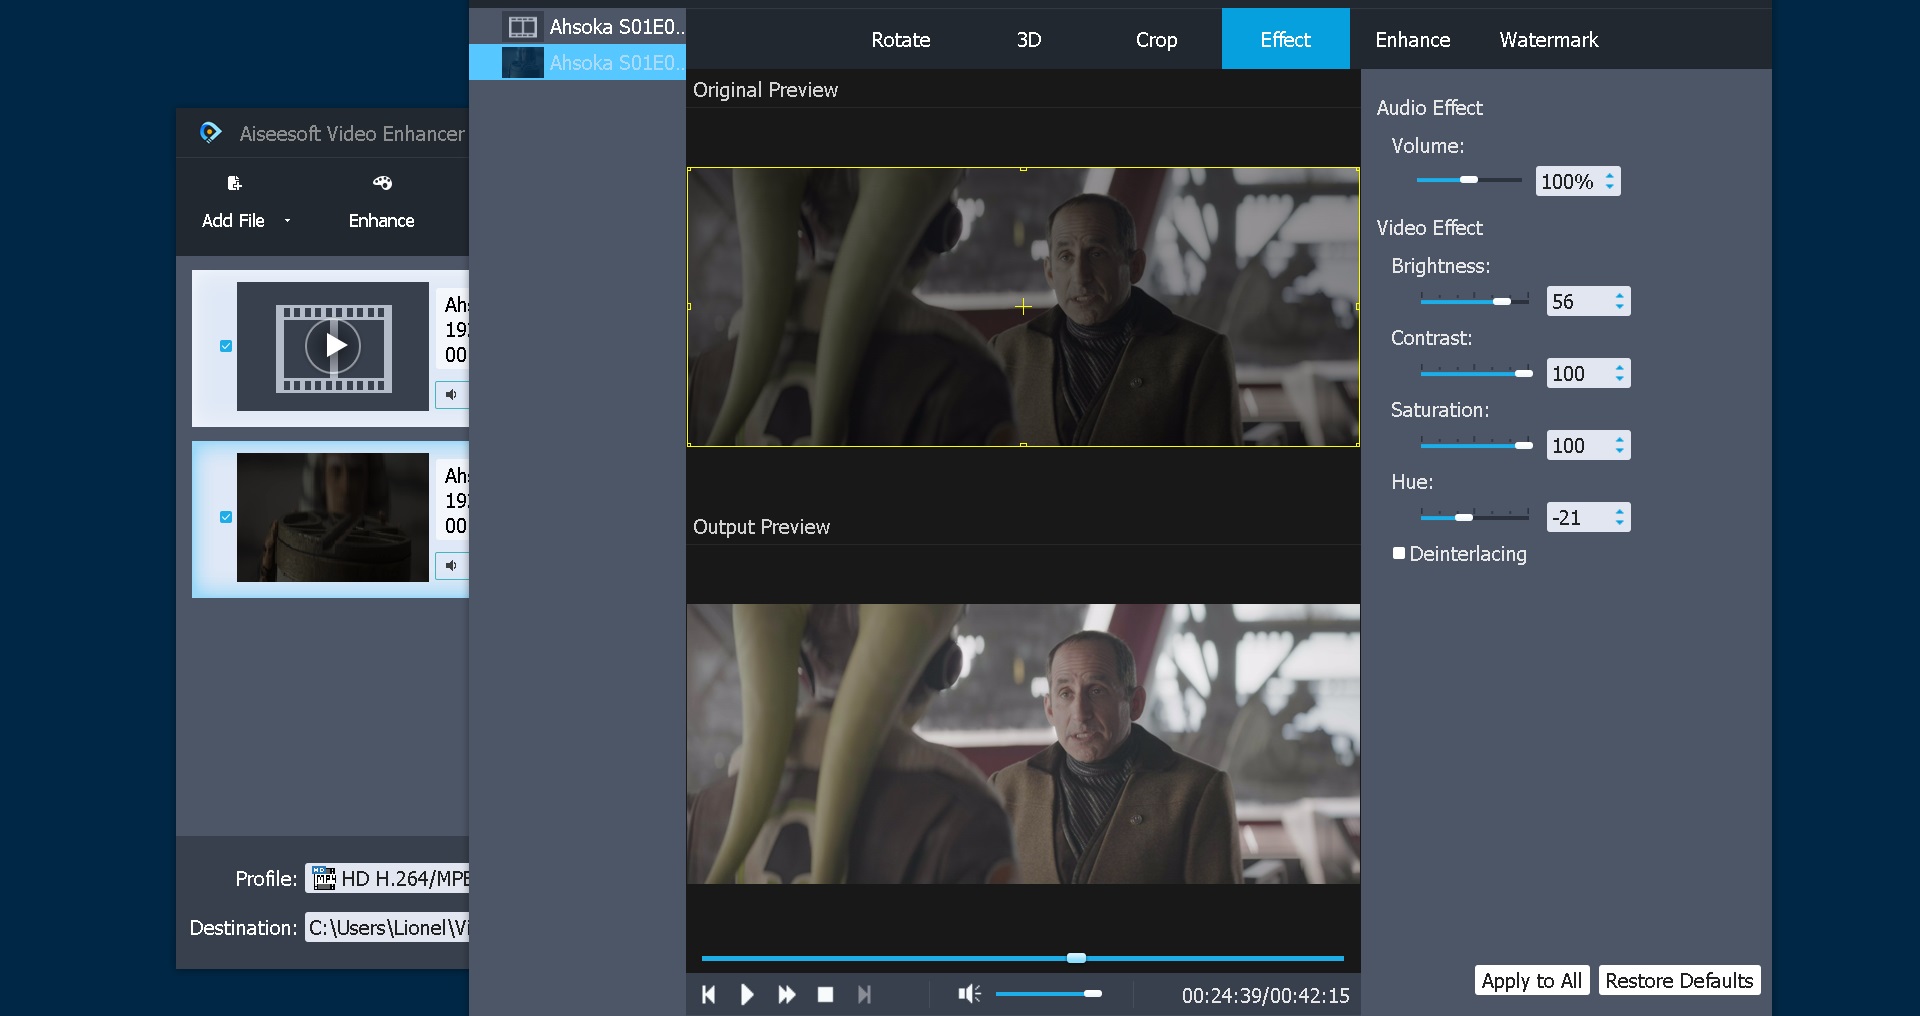Click the Output Preview video frame
The image size is (1920, 1016).
coord(1023,744)
